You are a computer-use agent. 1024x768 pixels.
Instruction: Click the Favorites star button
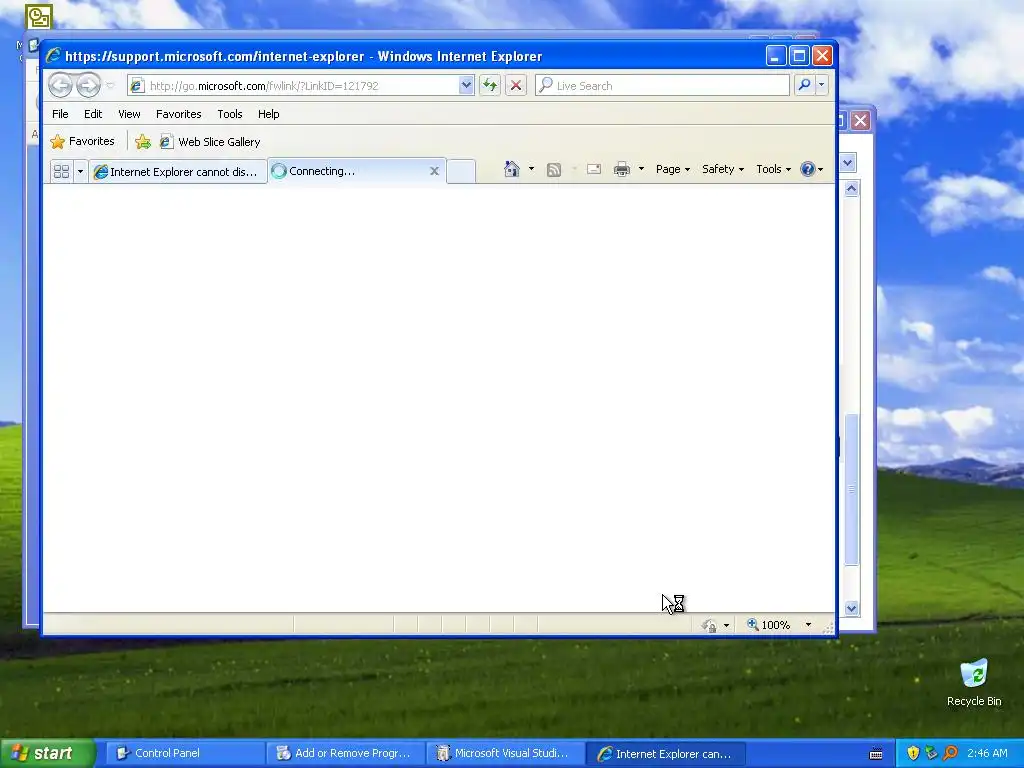[x=82, y=141]
